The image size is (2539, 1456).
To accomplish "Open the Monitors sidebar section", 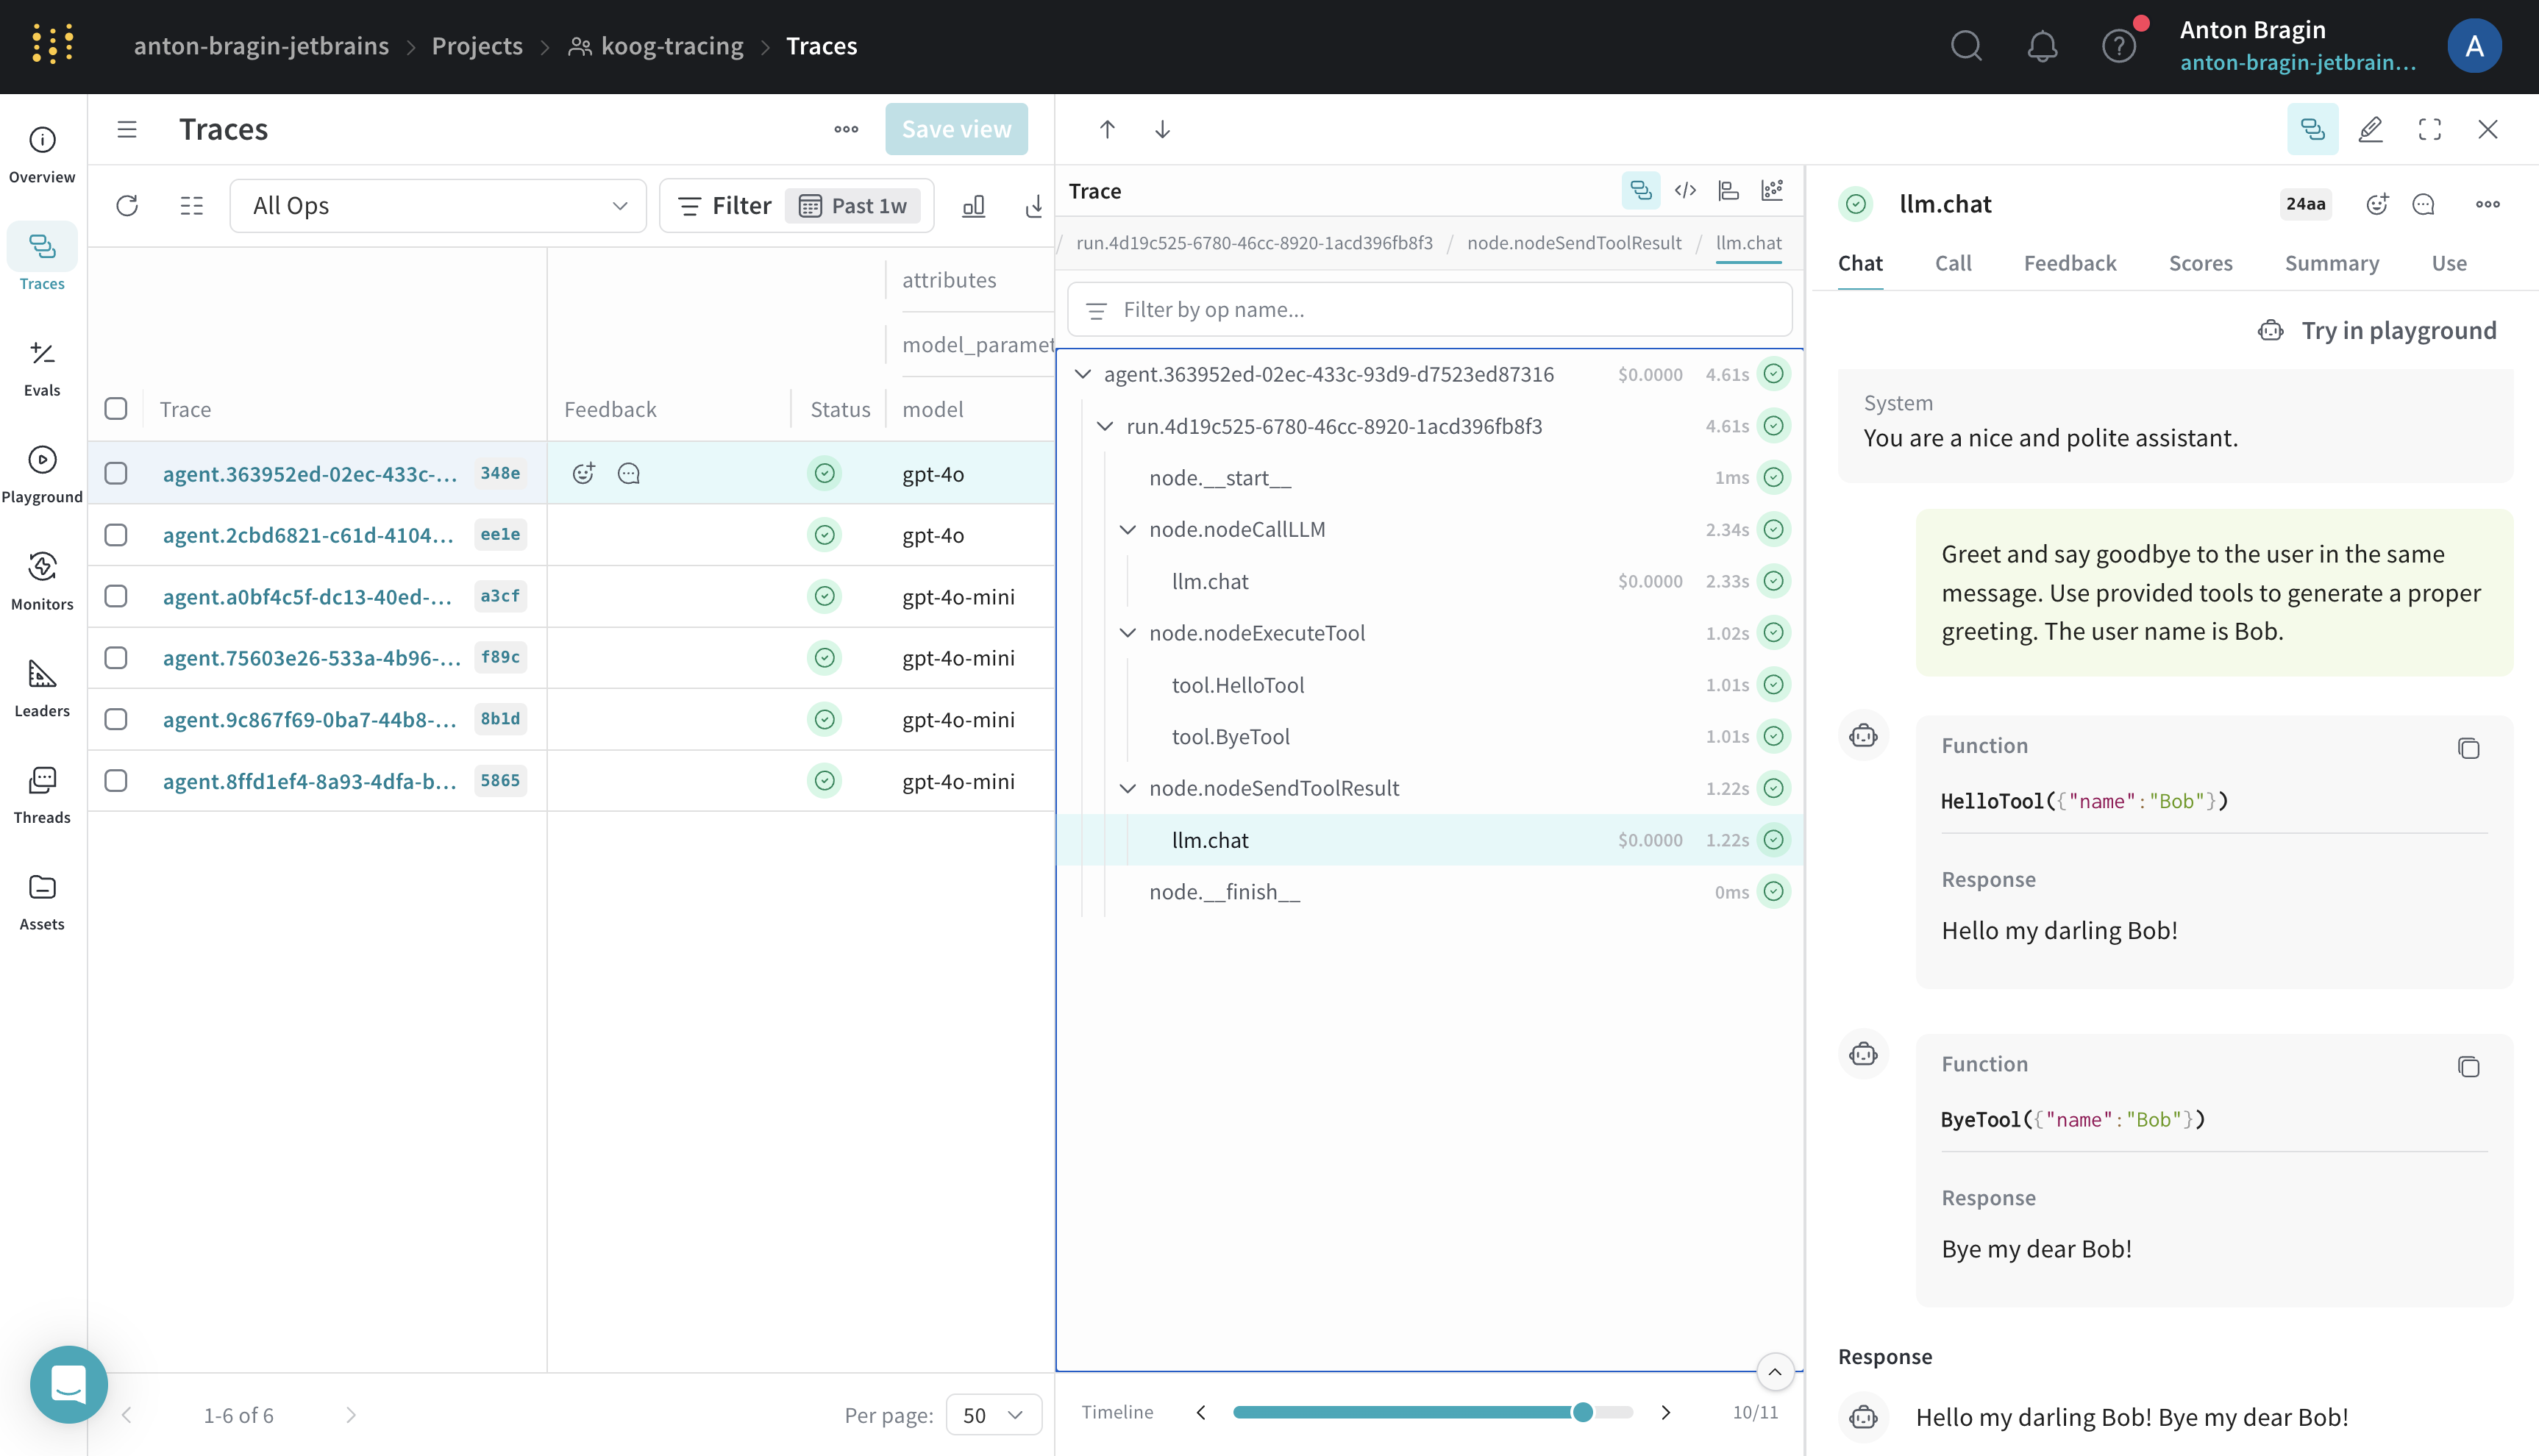I will (42, 580).
